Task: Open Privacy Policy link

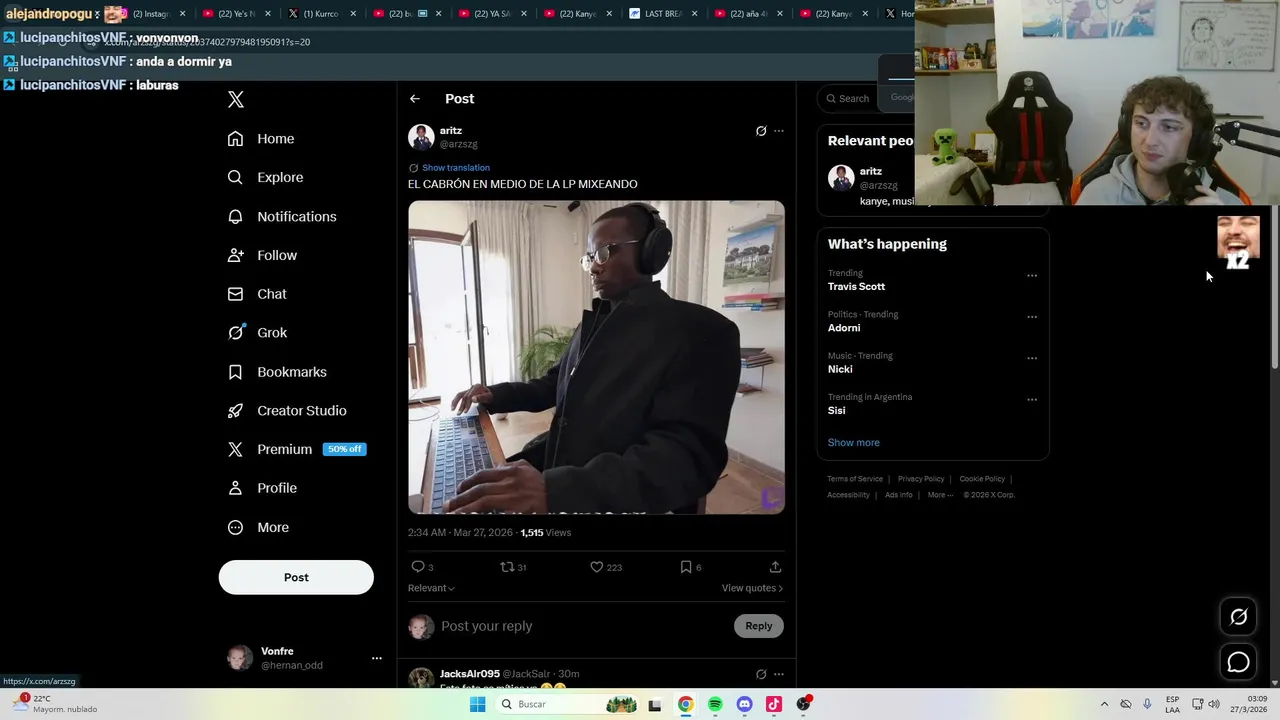Action: point(921,479)
